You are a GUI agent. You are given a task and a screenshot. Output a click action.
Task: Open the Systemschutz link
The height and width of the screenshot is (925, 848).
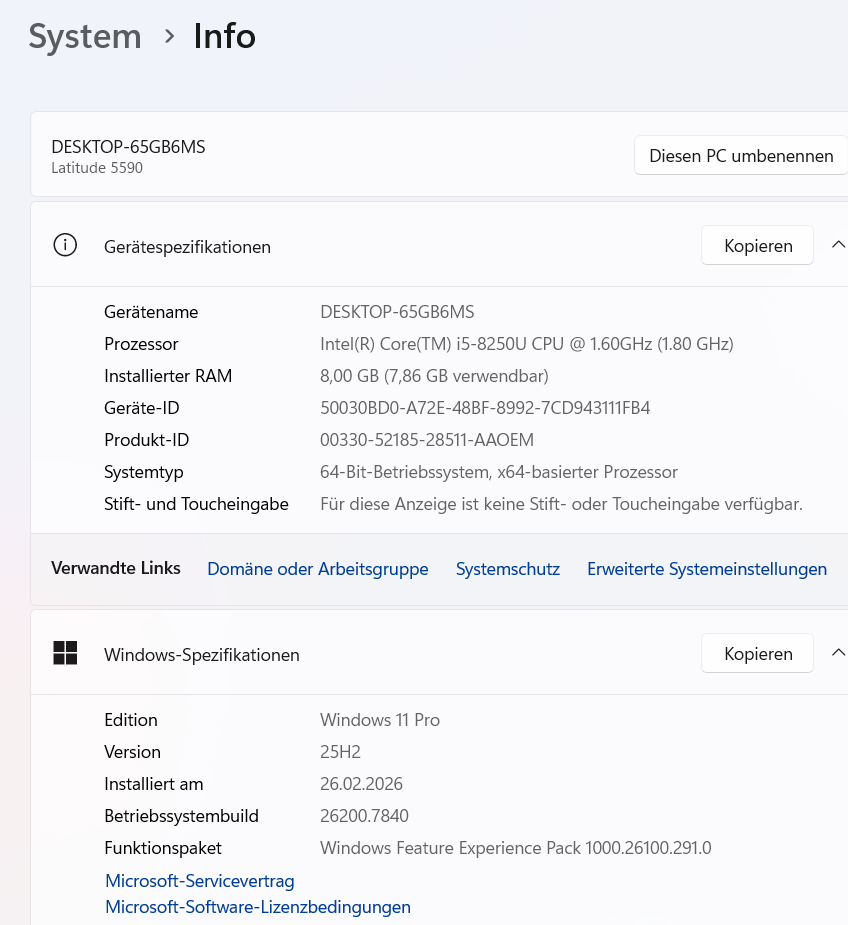(508, 569)
